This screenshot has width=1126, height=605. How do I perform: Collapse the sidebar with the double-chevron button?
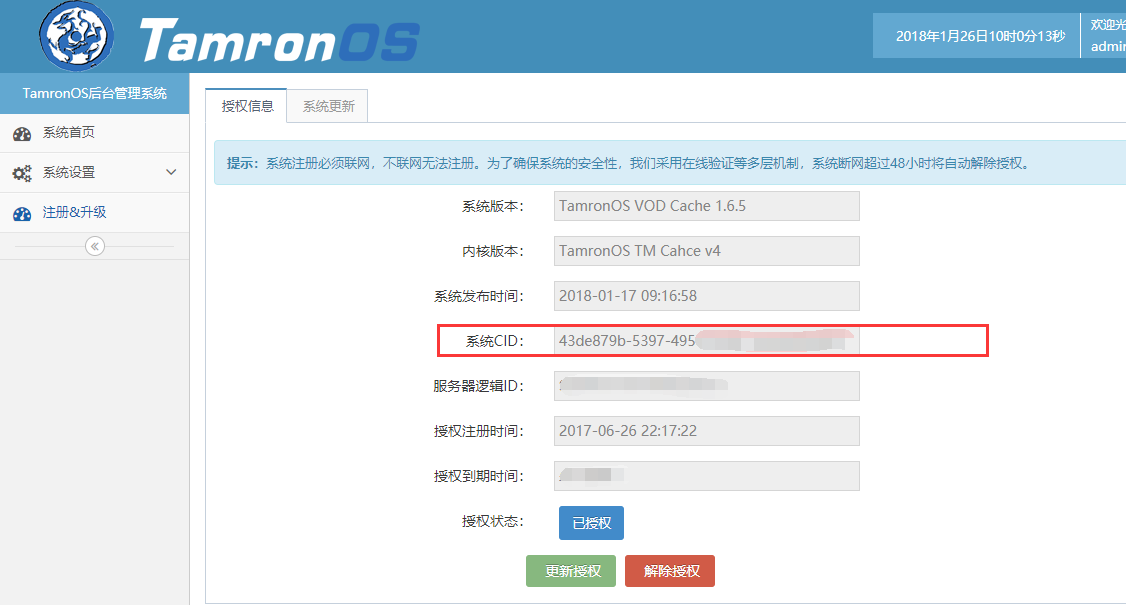95,246
